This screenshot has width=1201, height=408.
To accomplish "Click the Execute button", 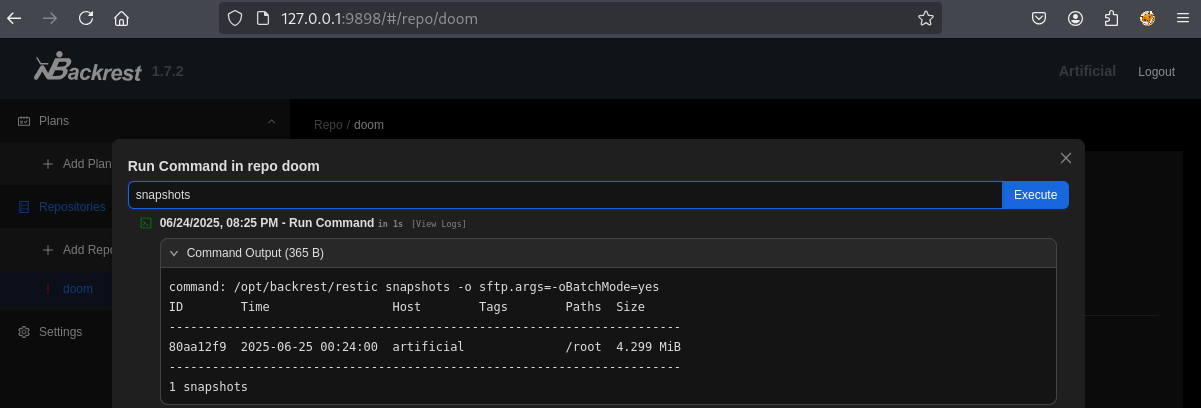I will point(1035,195).
